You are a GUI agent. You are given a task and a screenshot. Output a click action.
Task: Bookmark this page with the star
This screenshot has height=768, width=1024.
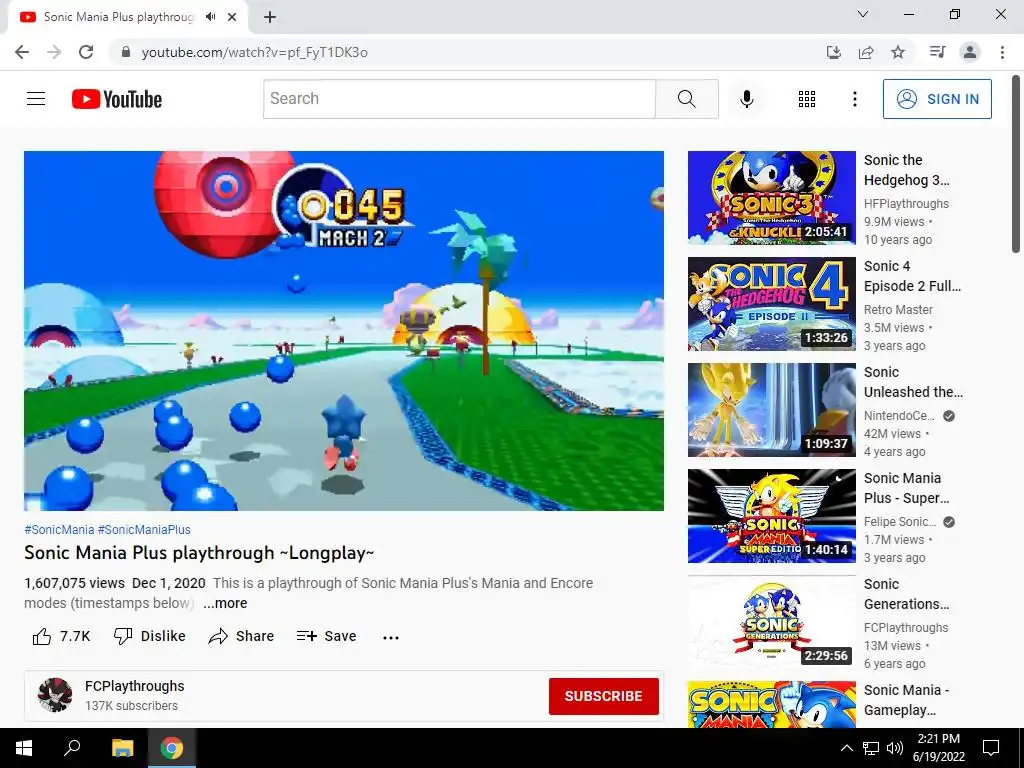pyautogui.click(x=898, y=52)
